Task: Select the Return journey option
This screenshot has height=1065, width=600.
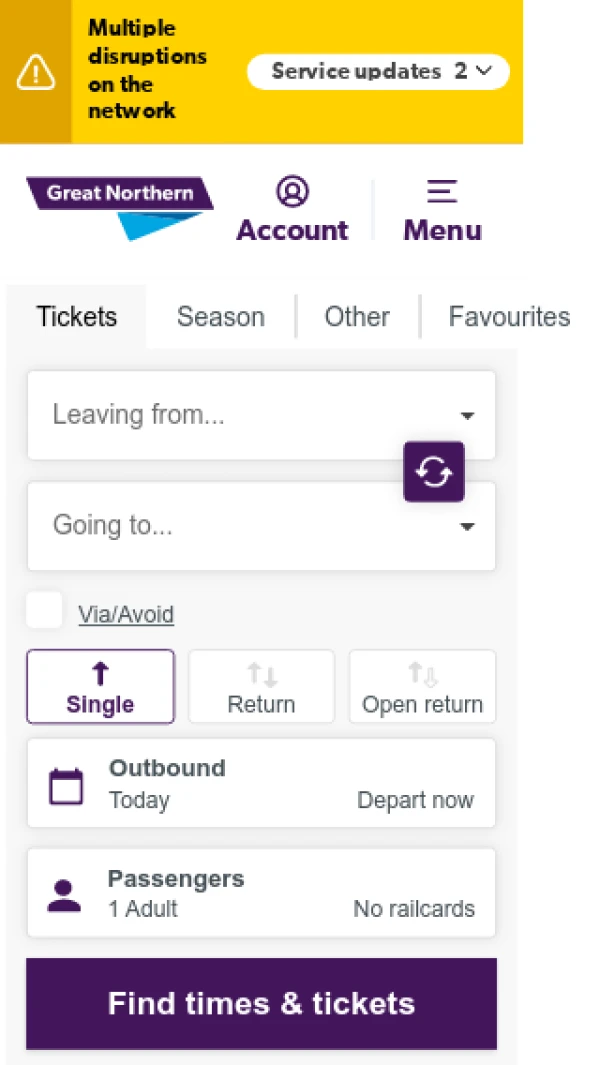Action: tap(262, 687)
